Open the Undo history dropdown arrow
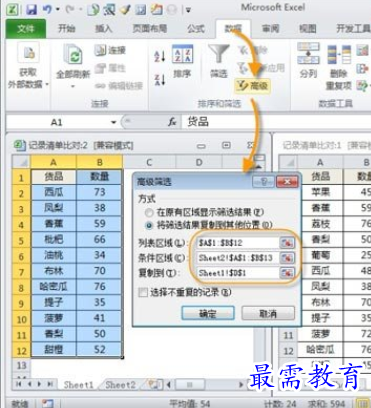 click(x=57, y=9)
